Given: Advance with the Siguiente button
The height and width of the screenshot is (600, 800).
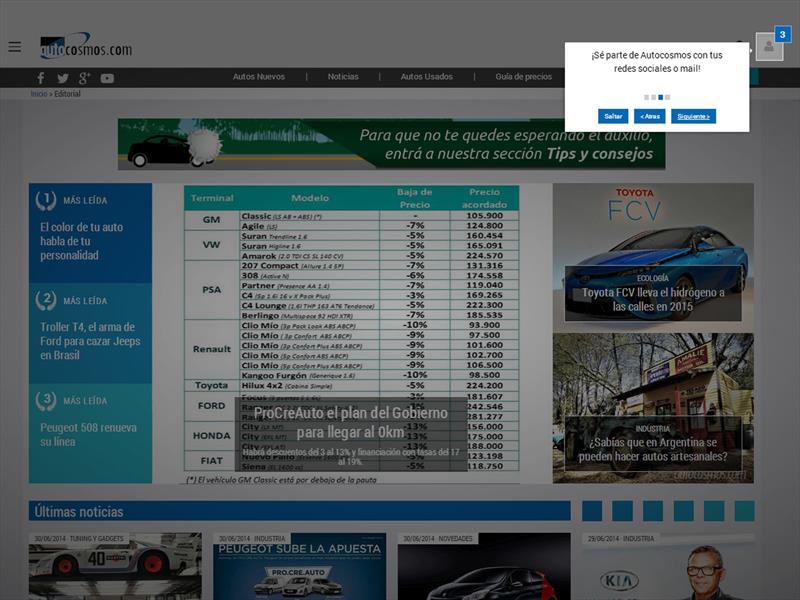Looking at the screenshot, I should click(693, 116).
